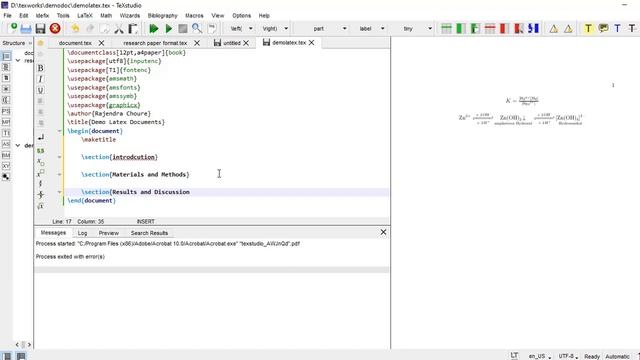
Task: Click the first yellow warning triangle icon
Action: click(553, 29)
